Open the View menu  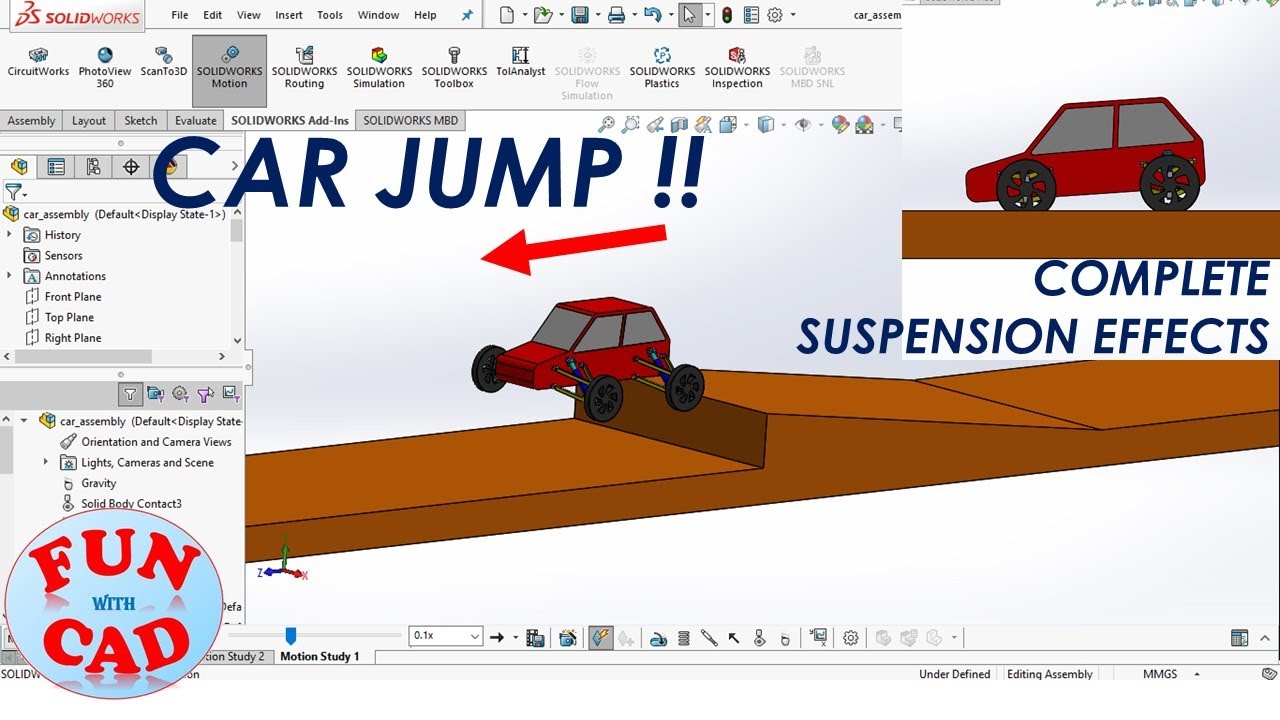(249, 15)
